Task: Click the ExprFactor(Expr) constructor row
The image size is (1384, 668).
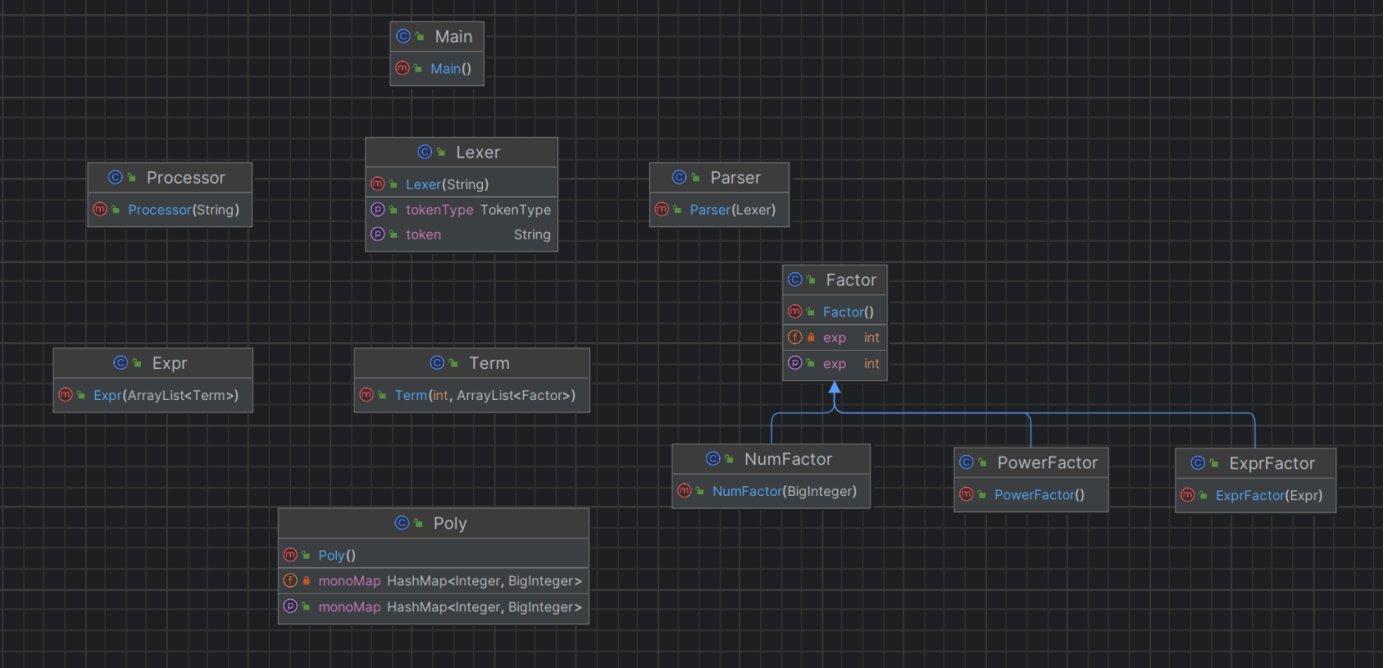Action: point(1255,495)
